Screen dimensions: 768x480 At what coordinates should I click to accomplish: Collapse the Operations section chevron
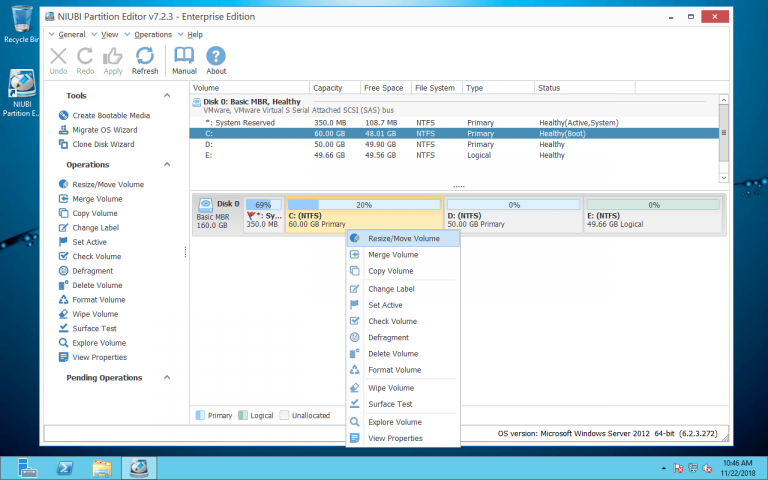point(167,165)
